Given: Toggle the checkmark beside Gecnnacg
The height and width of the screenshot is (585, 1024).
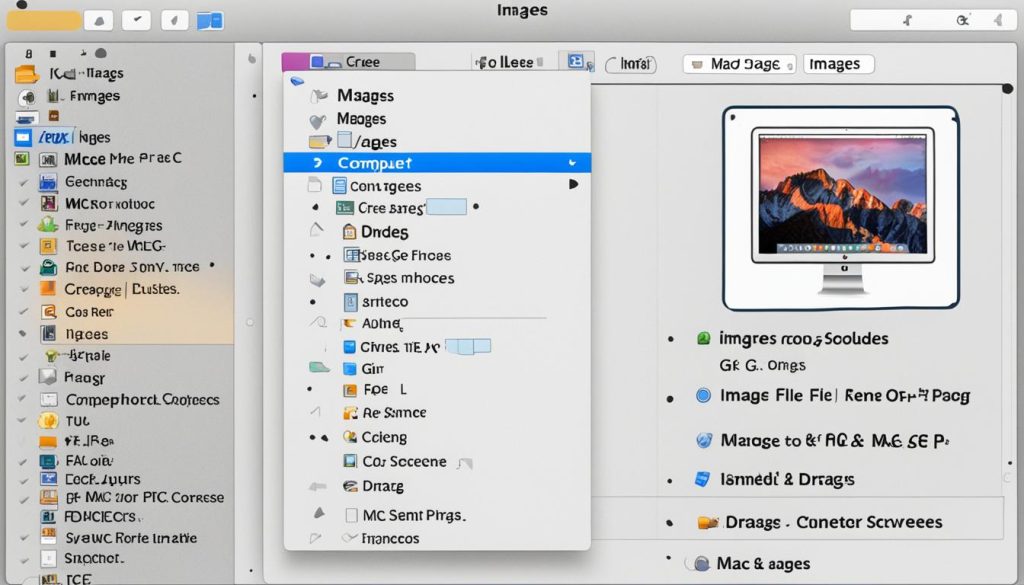Looking at the screenshot, I should pyautogui.click(x=24, y=183).
